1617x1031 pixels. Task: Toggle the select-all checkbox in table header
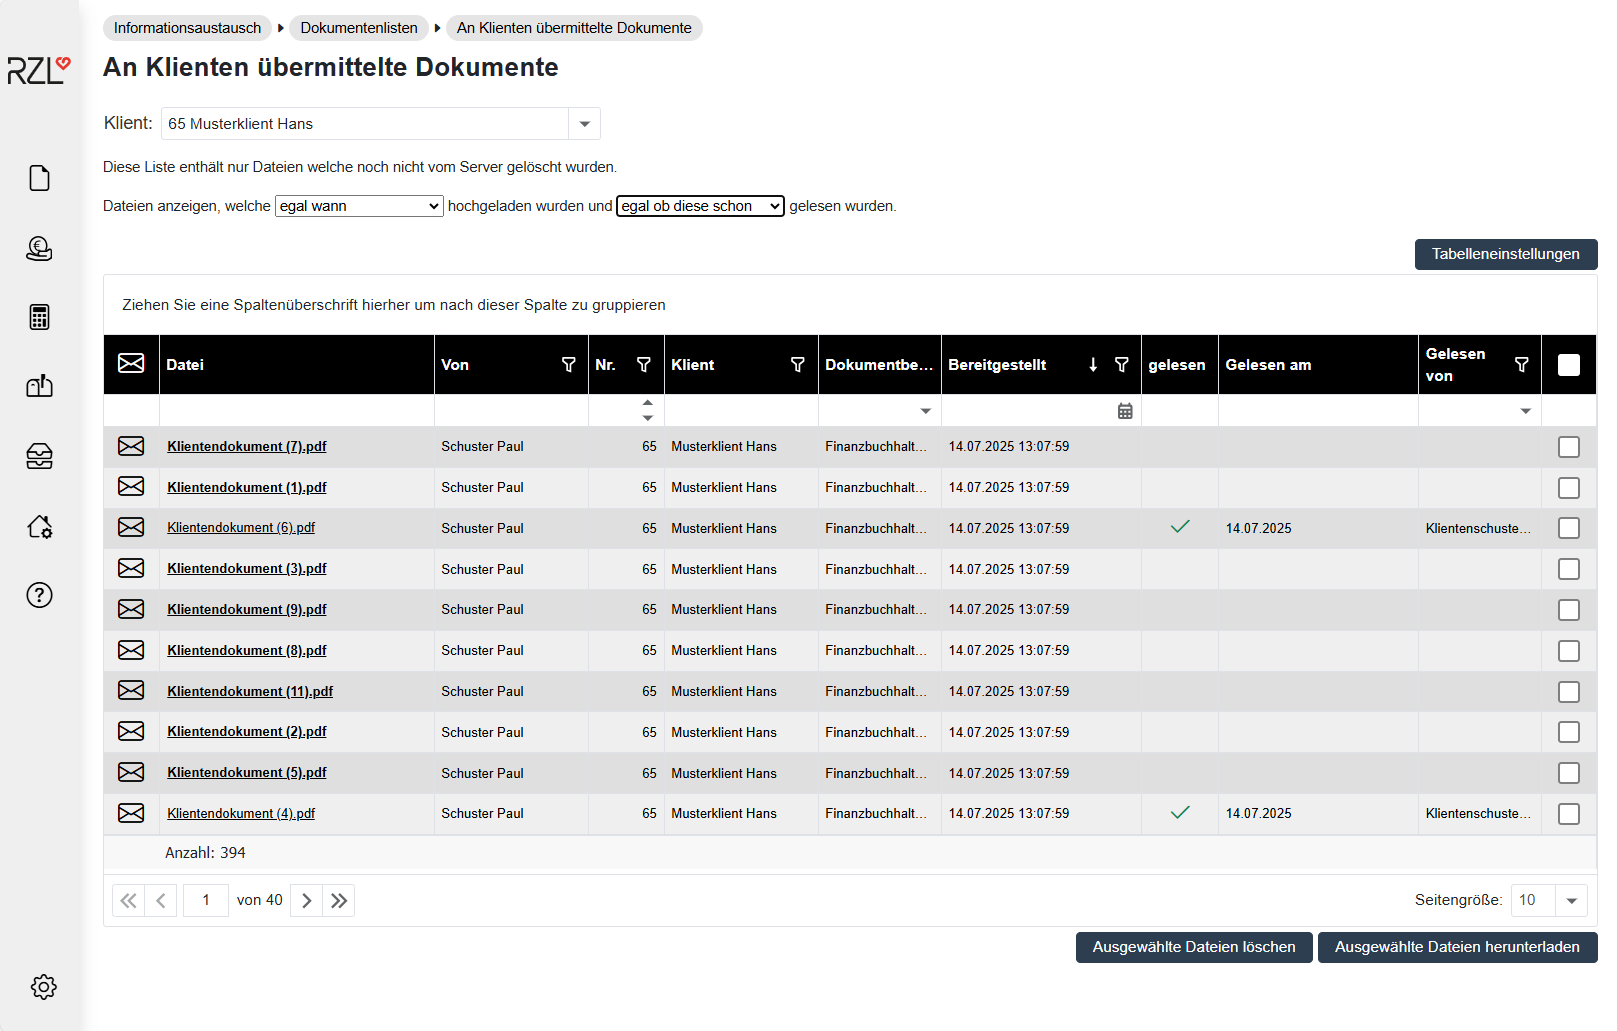(x=1568, y=365)
